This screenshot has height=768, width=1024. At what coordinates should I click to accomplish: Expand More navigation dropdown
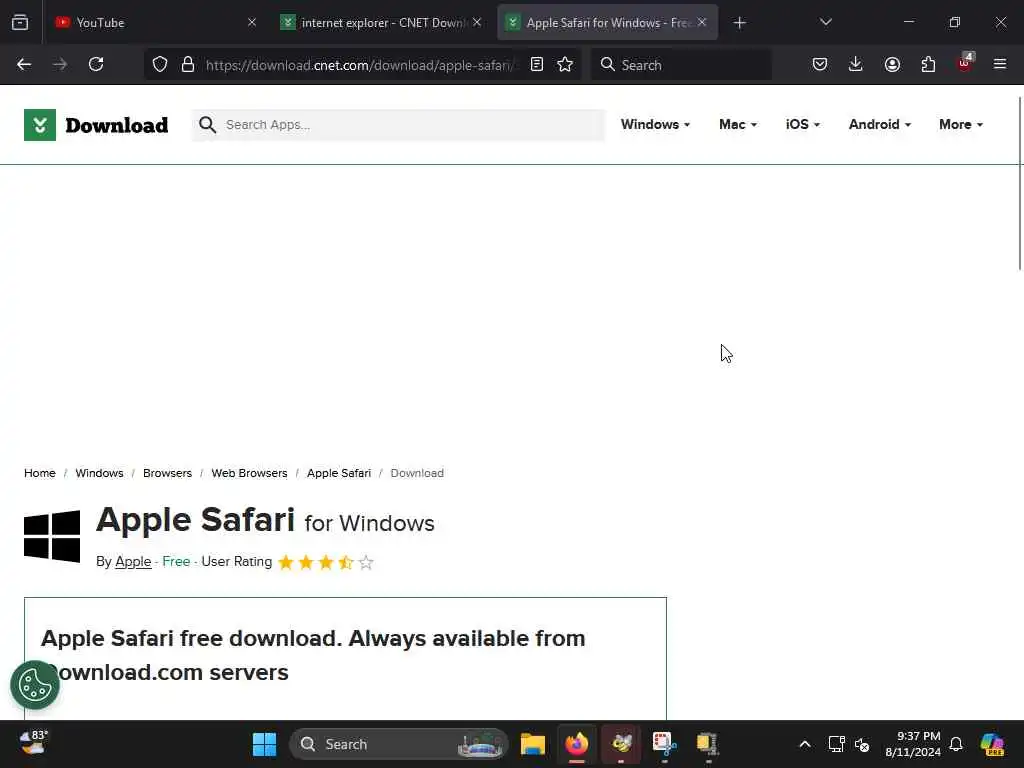click(961, 125)
